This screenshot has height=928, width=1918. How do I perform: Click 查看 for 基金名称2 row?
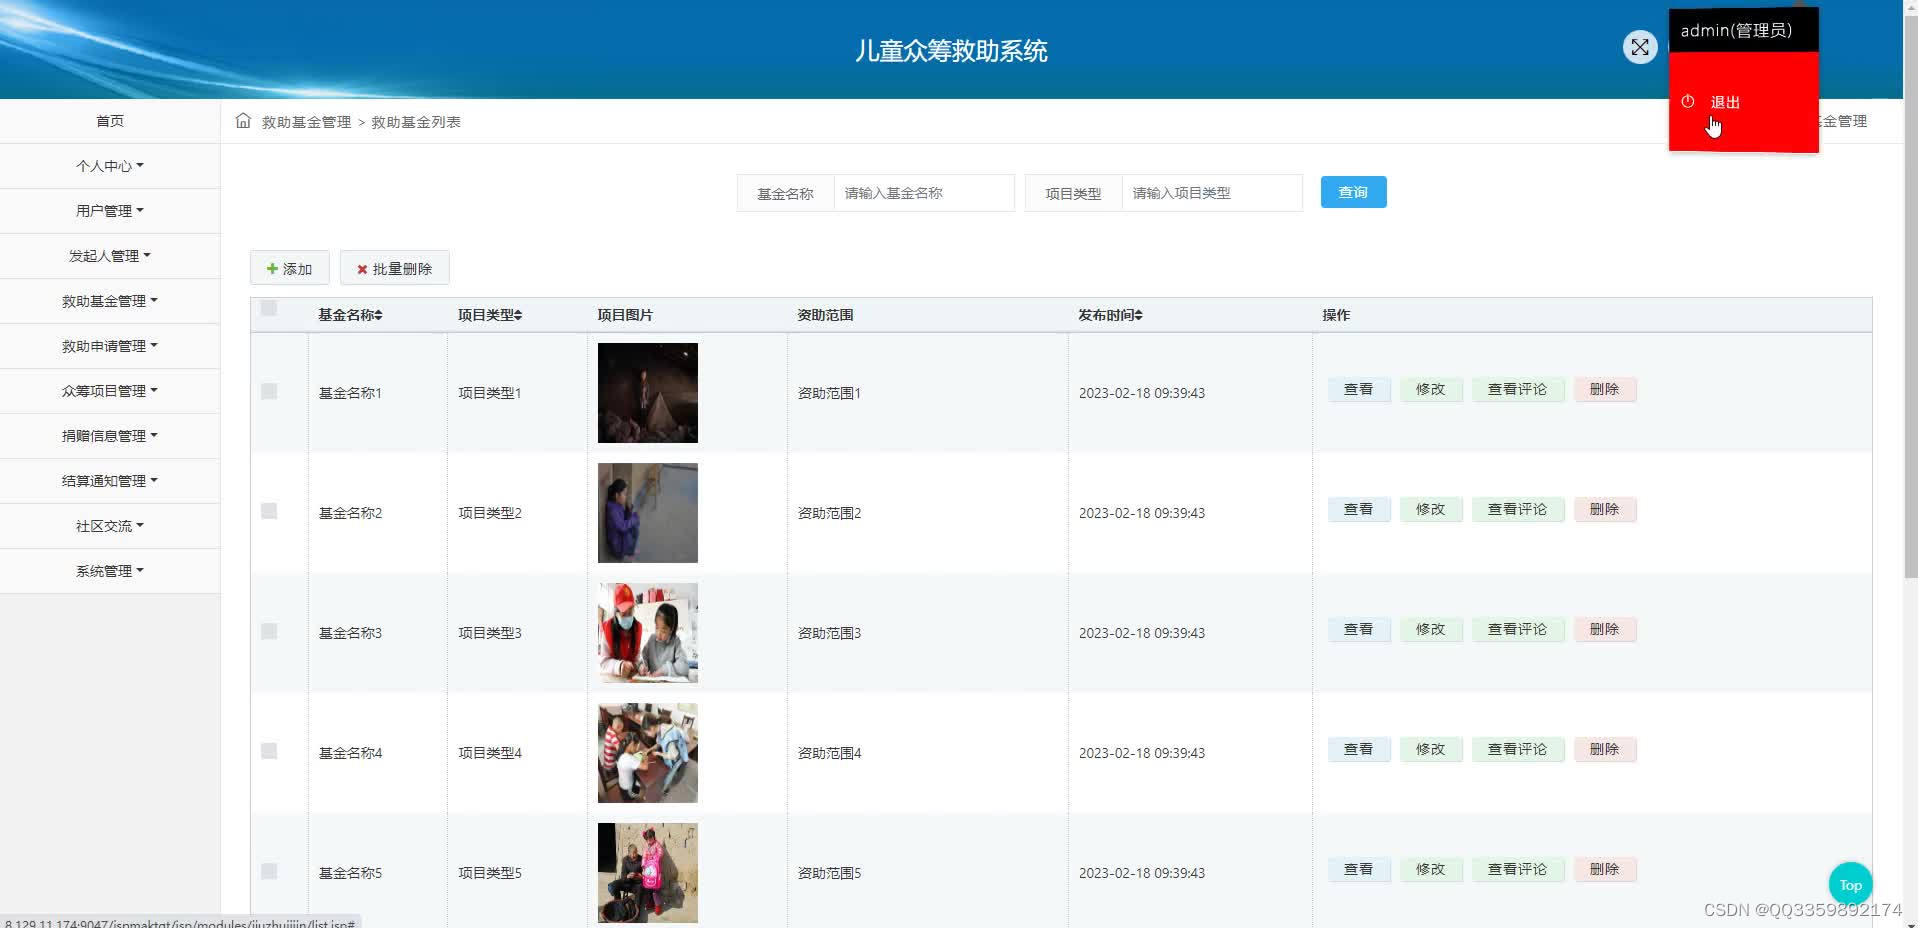[1359, 509]
